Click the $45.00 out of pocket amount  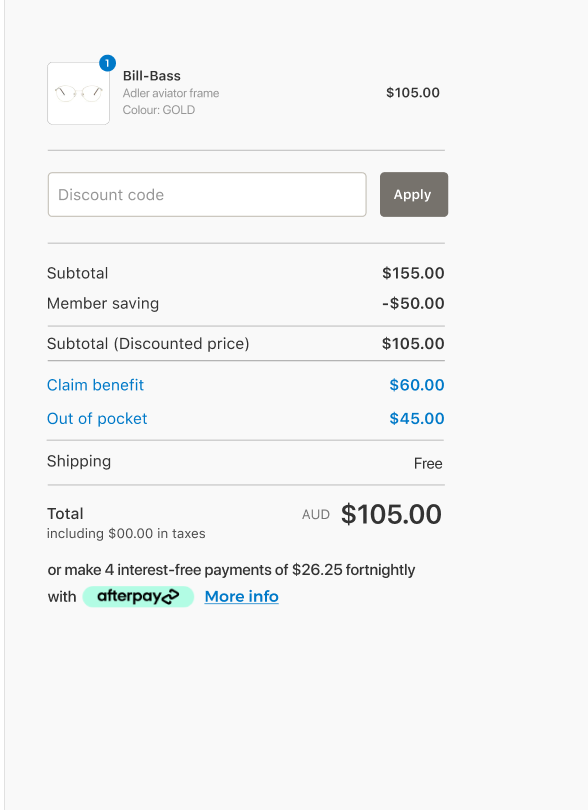point(416,418)
